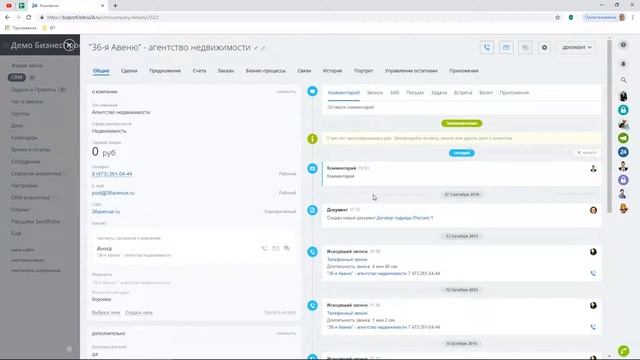Open Календарь in the left sidebar
The width and height of the screenshot is (640, 360).
(x=24, y=138)
